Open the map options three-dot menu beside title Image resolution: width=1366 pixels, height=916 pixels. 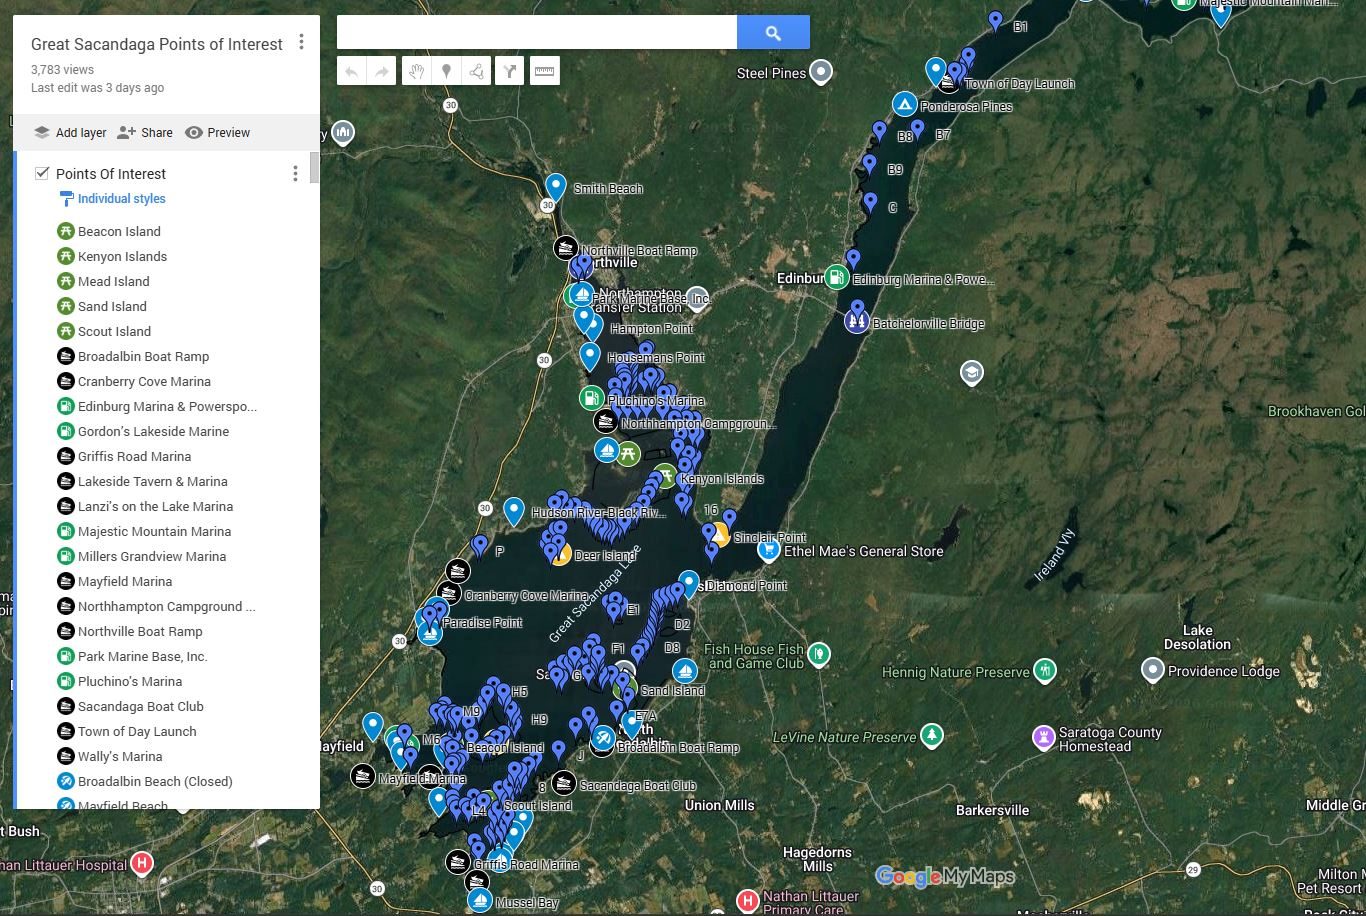301,42
